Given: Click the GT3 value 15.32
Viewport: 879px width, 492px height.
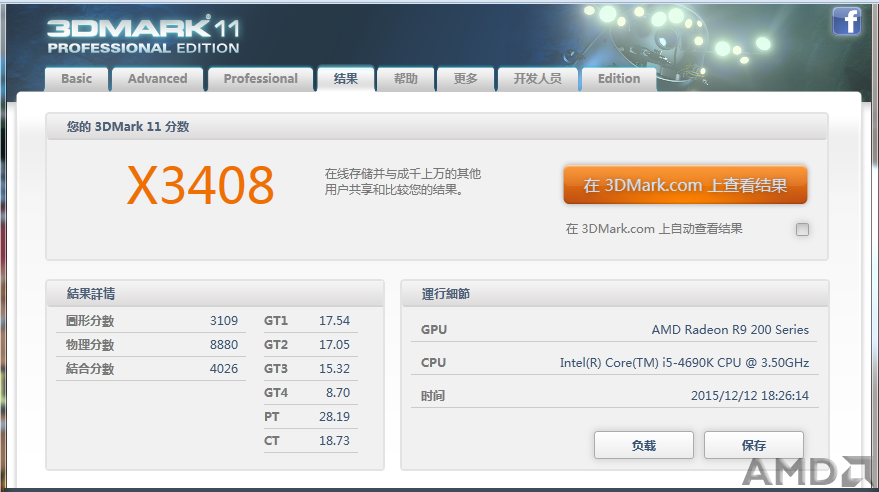Looking at the screenshot, I should click(334, 369).
